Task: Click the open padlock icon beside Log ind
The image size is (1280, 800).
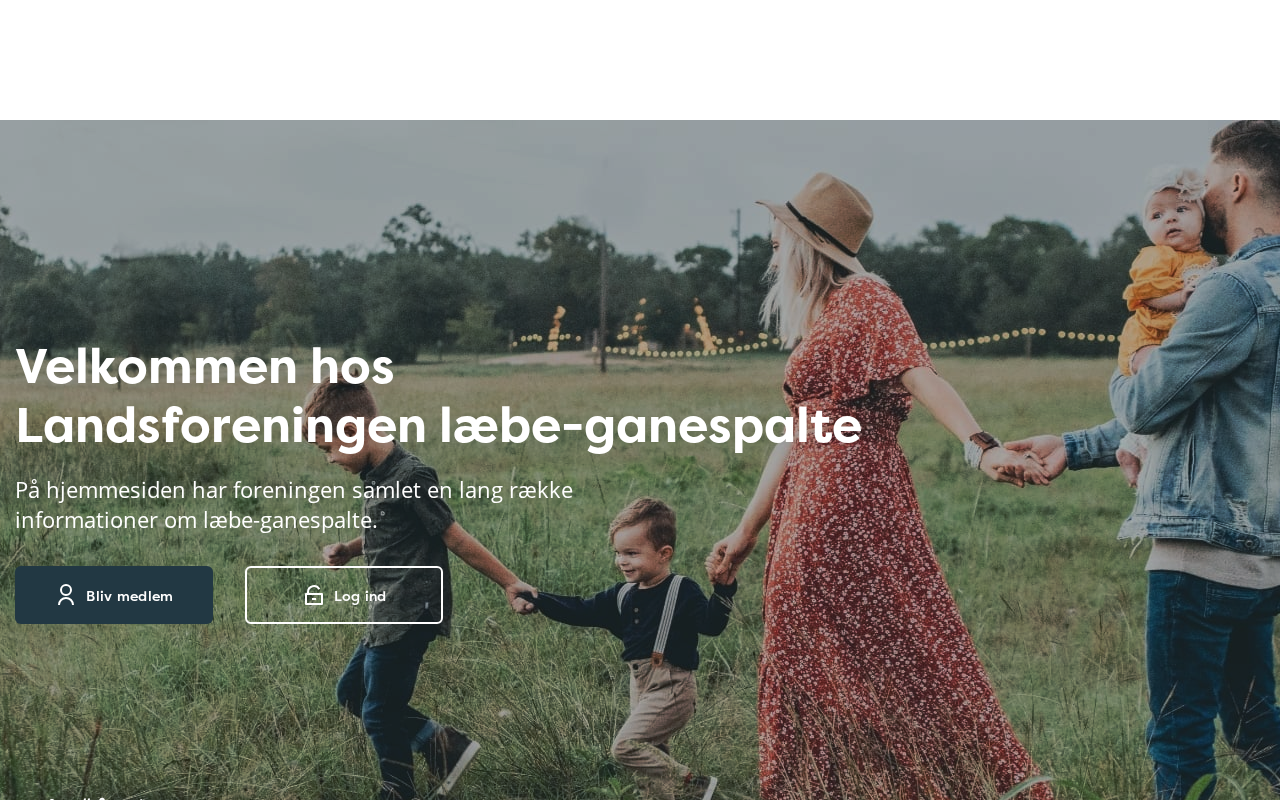Action: [314, 596]
